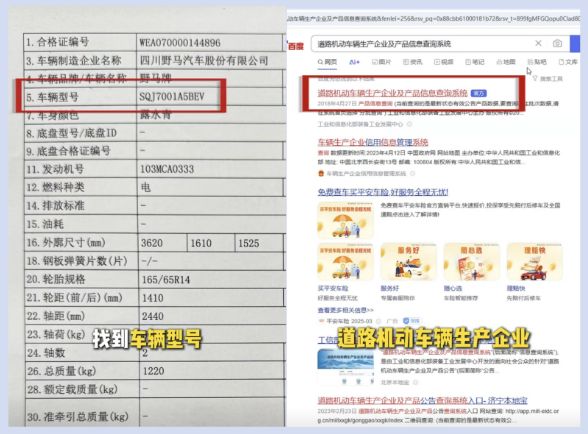Click the Baidu logo beside the search box
The width and height of the screenshot is (588, 434).
coord(296,46)
